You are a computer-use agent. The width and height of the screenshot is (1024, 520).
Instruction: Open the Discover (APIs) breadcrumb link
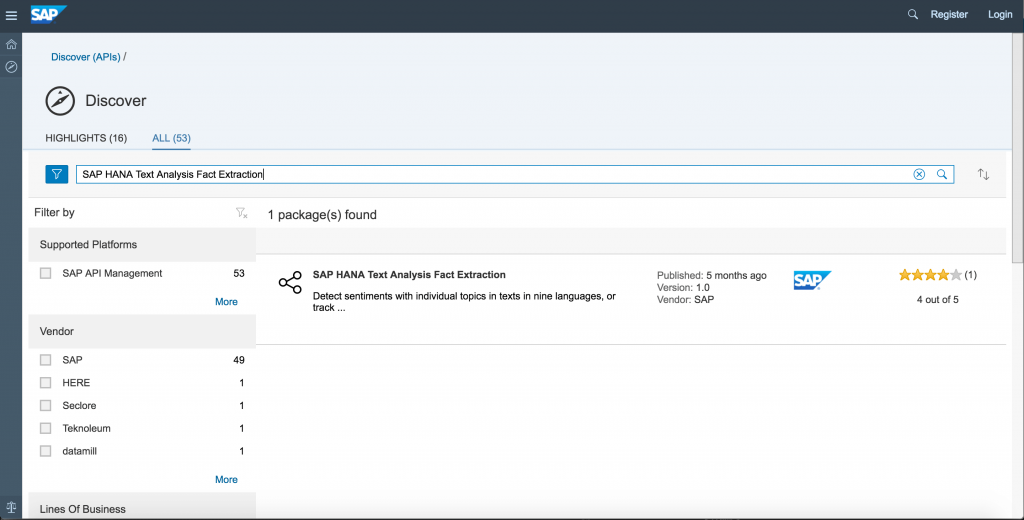86,57
